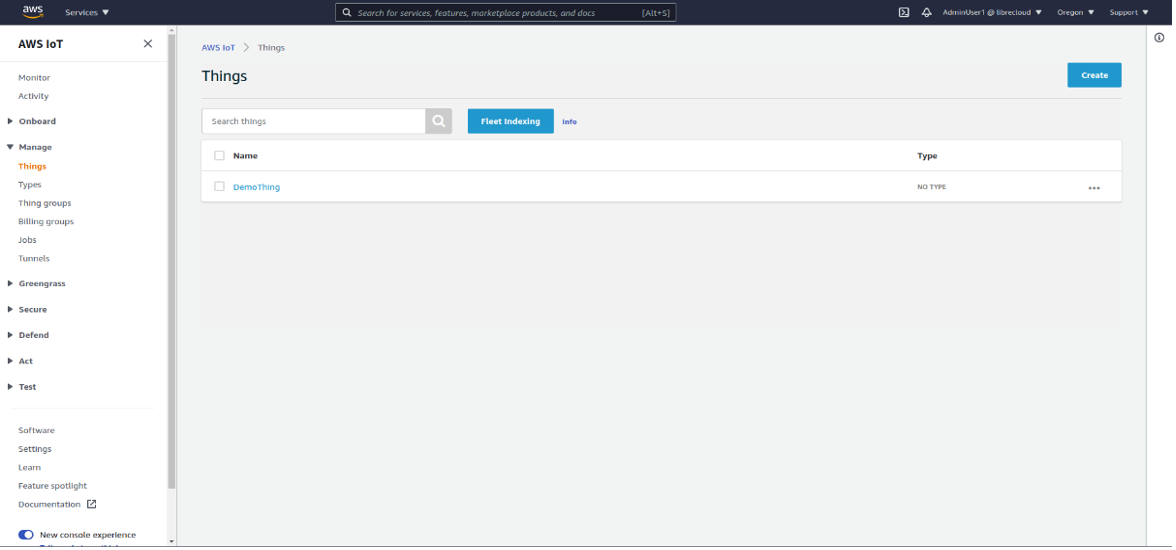Open the CloudShell terminal icon

coord(904,12)
